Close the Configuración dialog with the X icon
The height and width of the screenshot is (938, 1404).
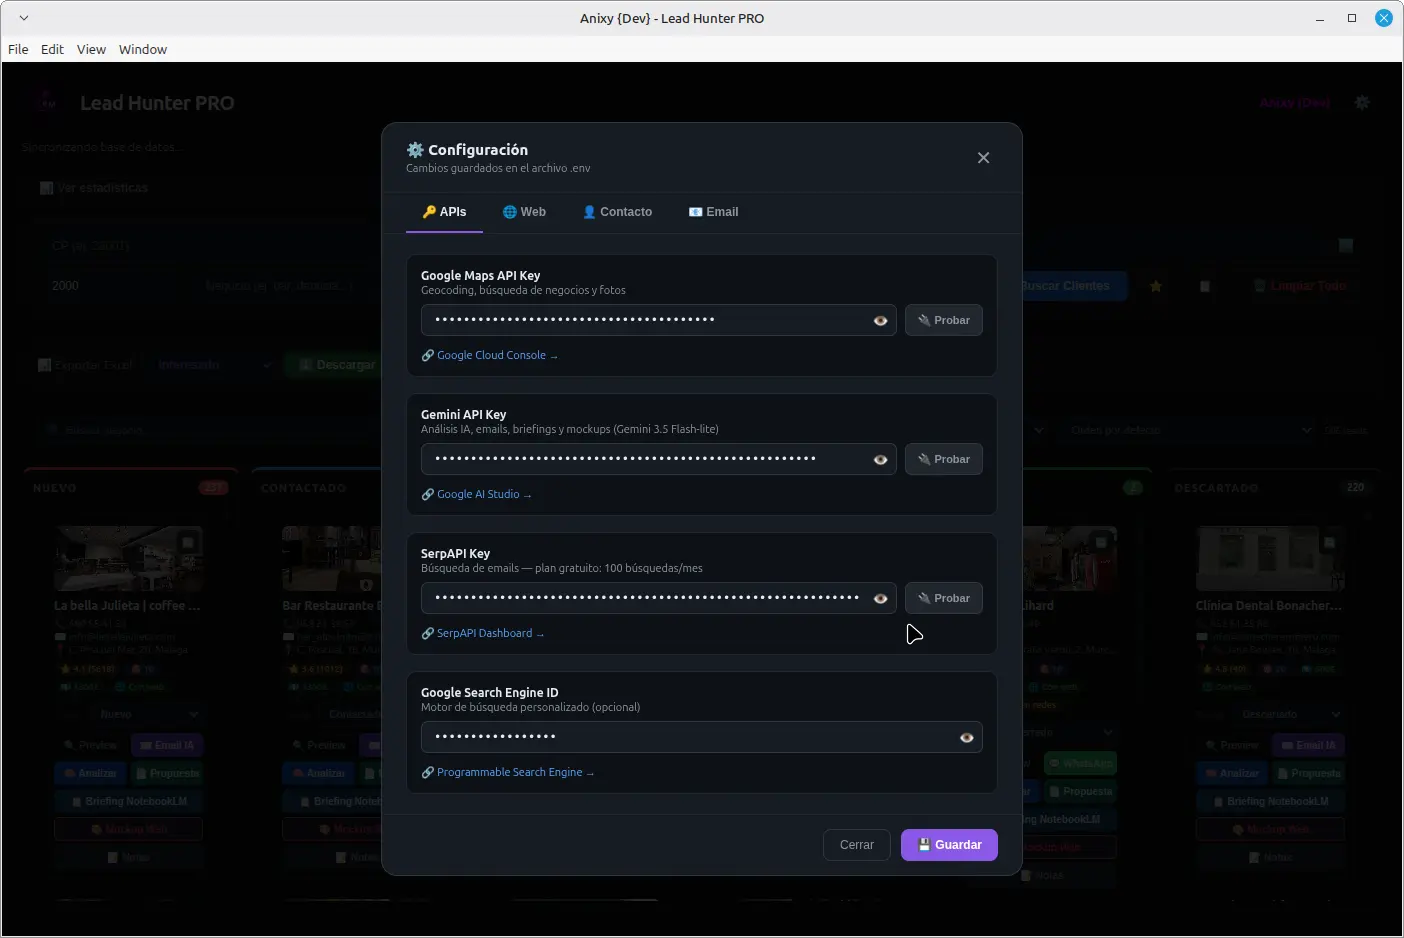[983, 158]
